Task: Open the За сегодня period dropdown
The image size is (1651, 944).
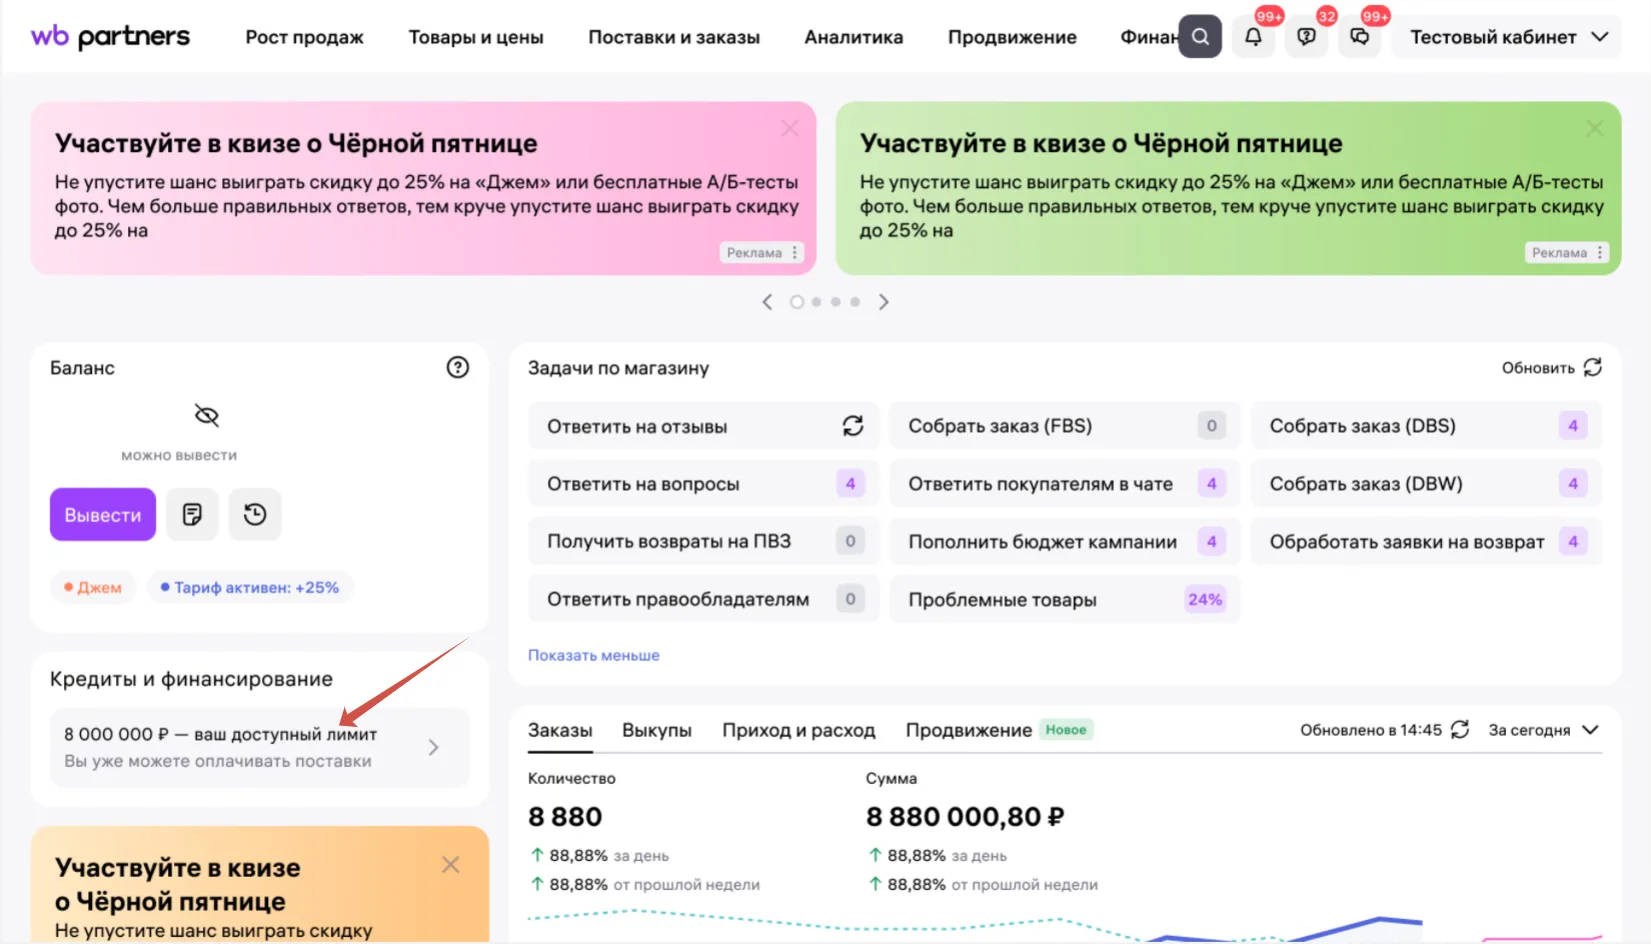Action: click(x=1544, y=730)
